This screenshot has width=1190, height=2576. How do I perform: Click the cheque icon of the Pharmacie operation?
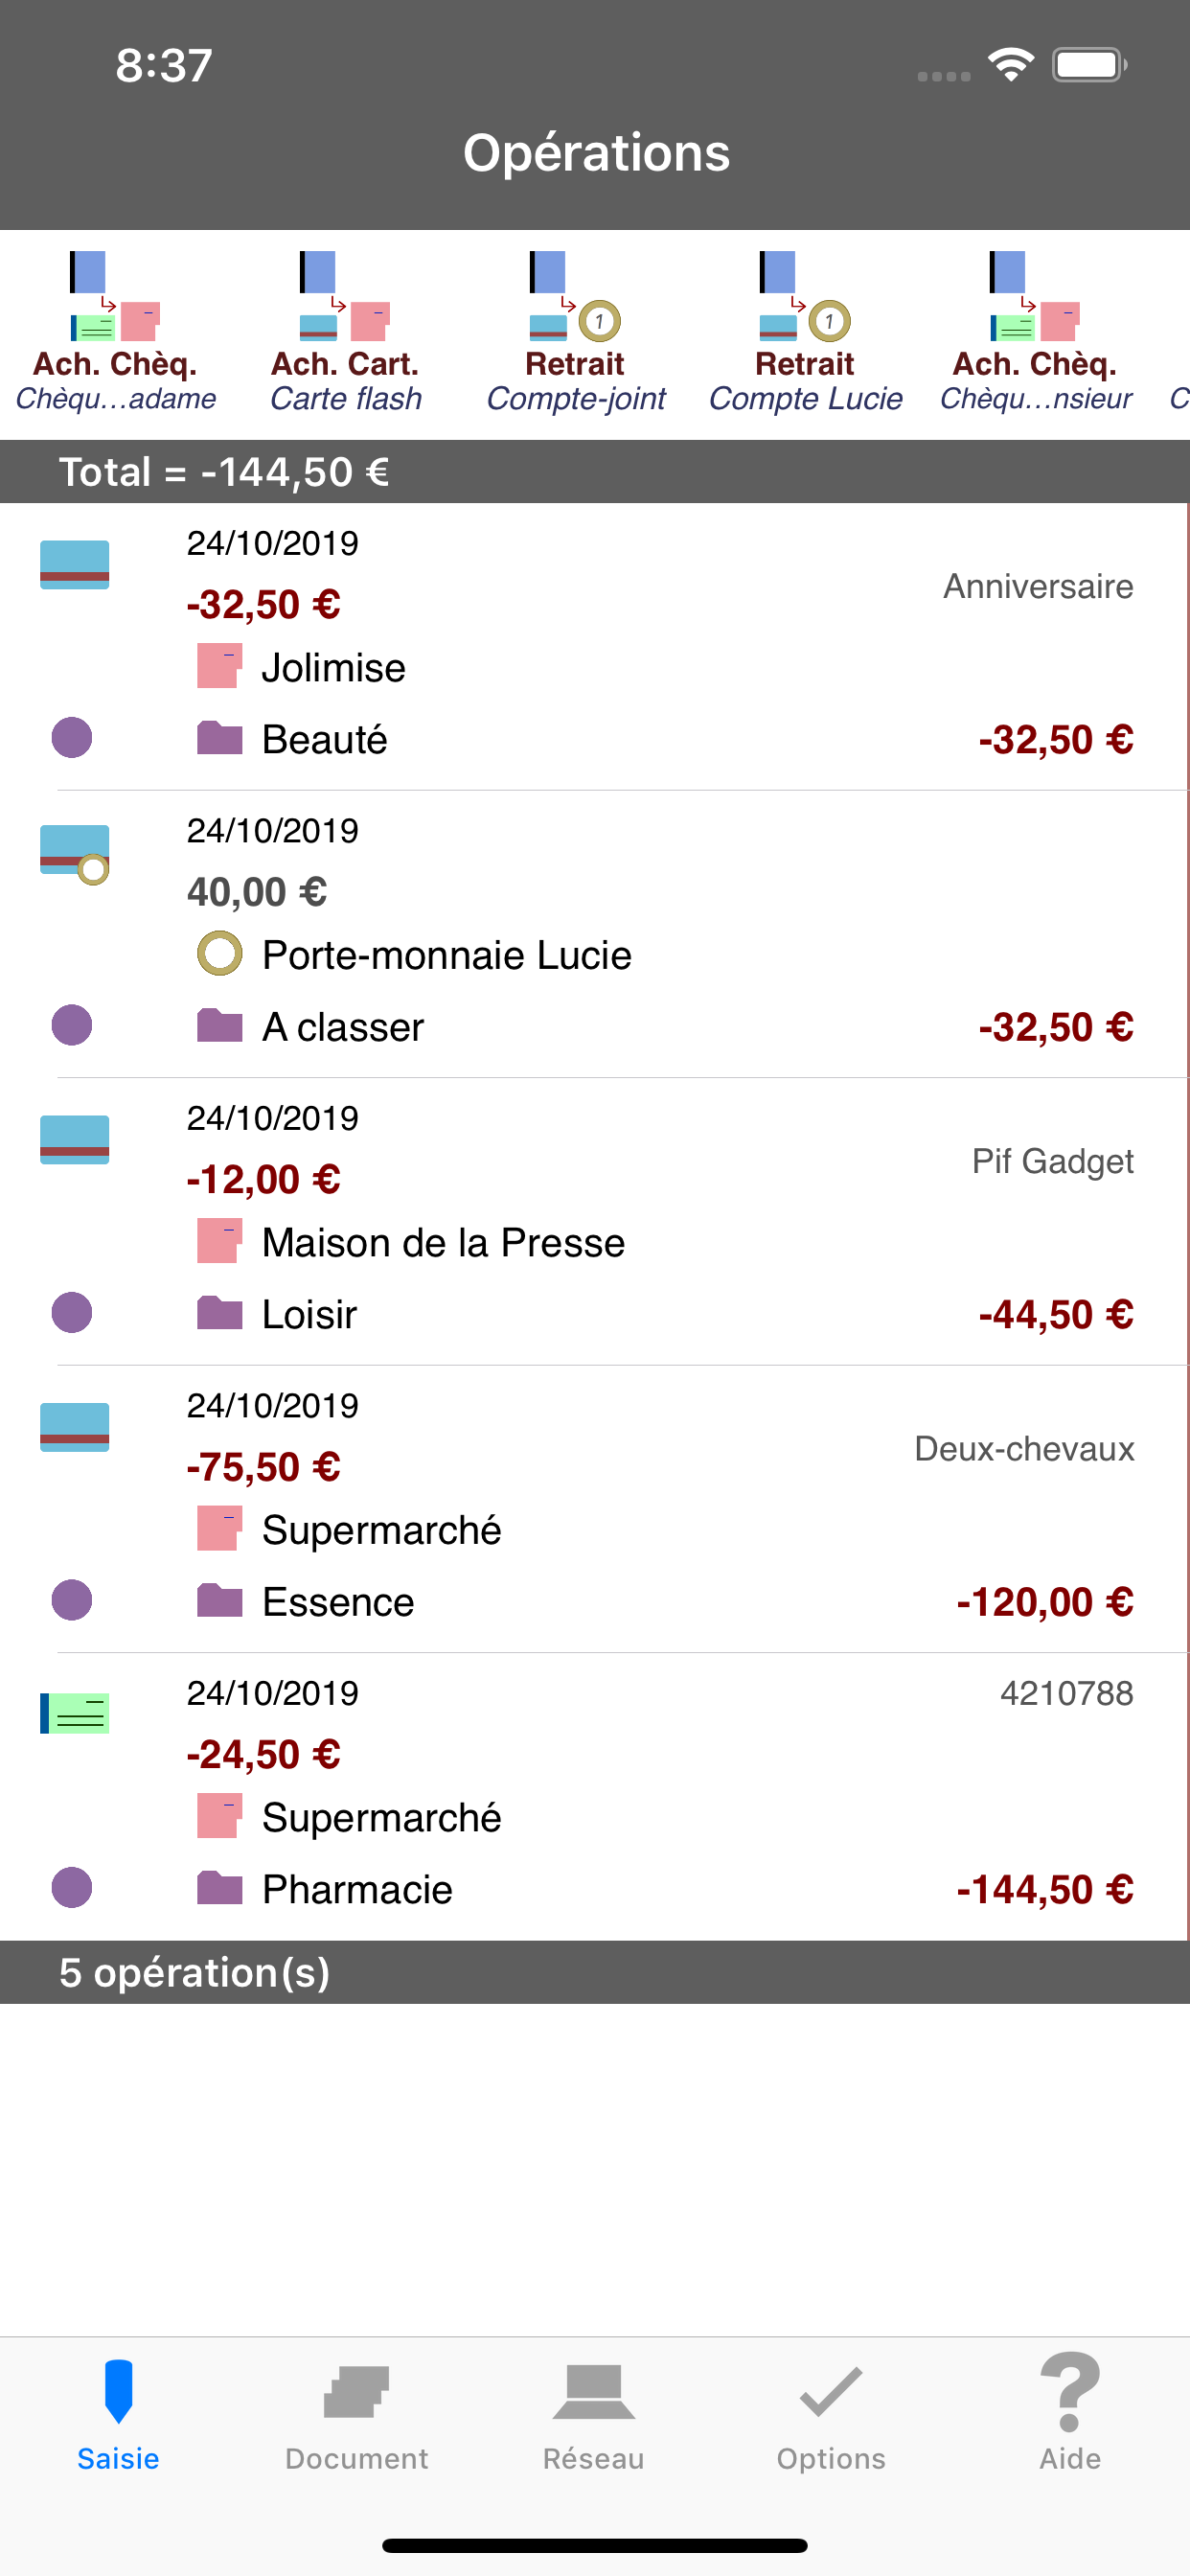[x=74, y=1713]
